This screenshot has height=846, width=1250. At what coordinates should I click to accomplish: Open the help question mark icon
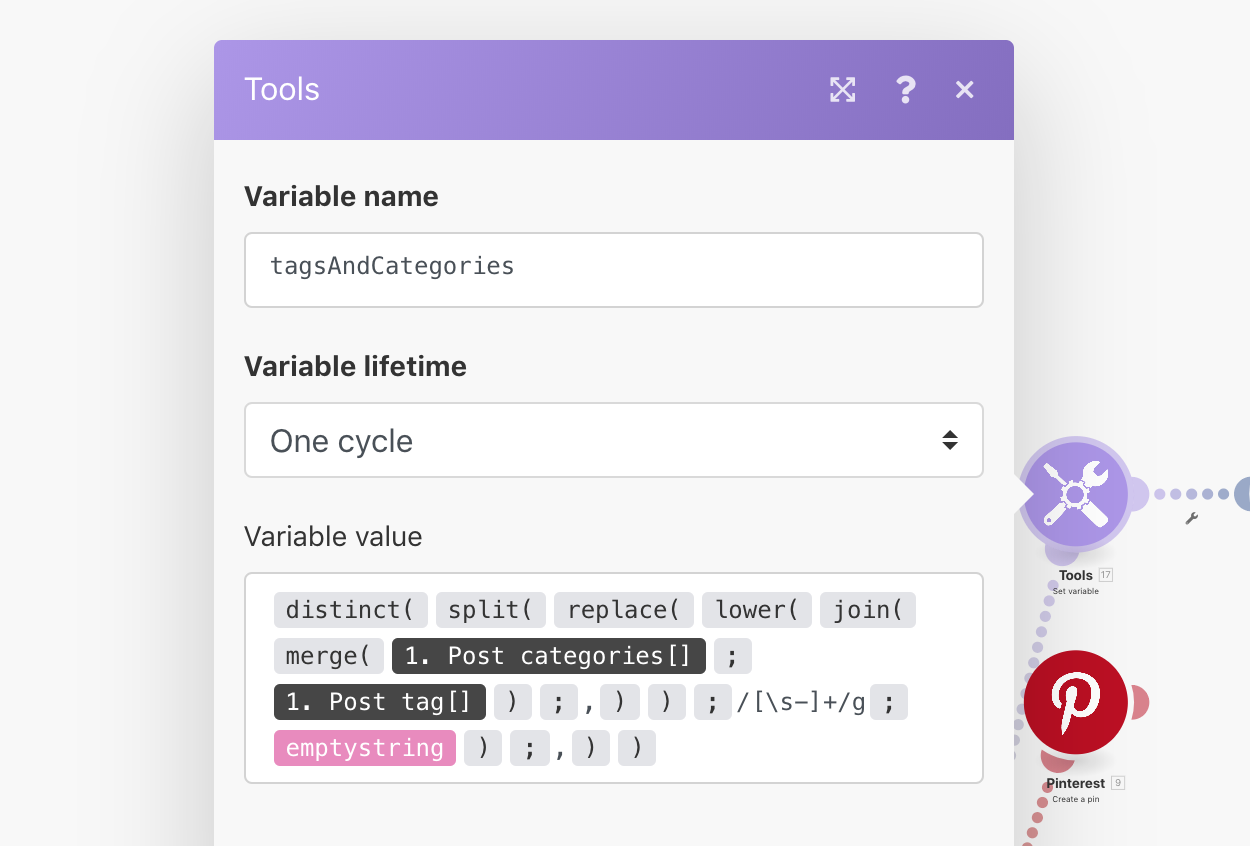pos(905,90)
